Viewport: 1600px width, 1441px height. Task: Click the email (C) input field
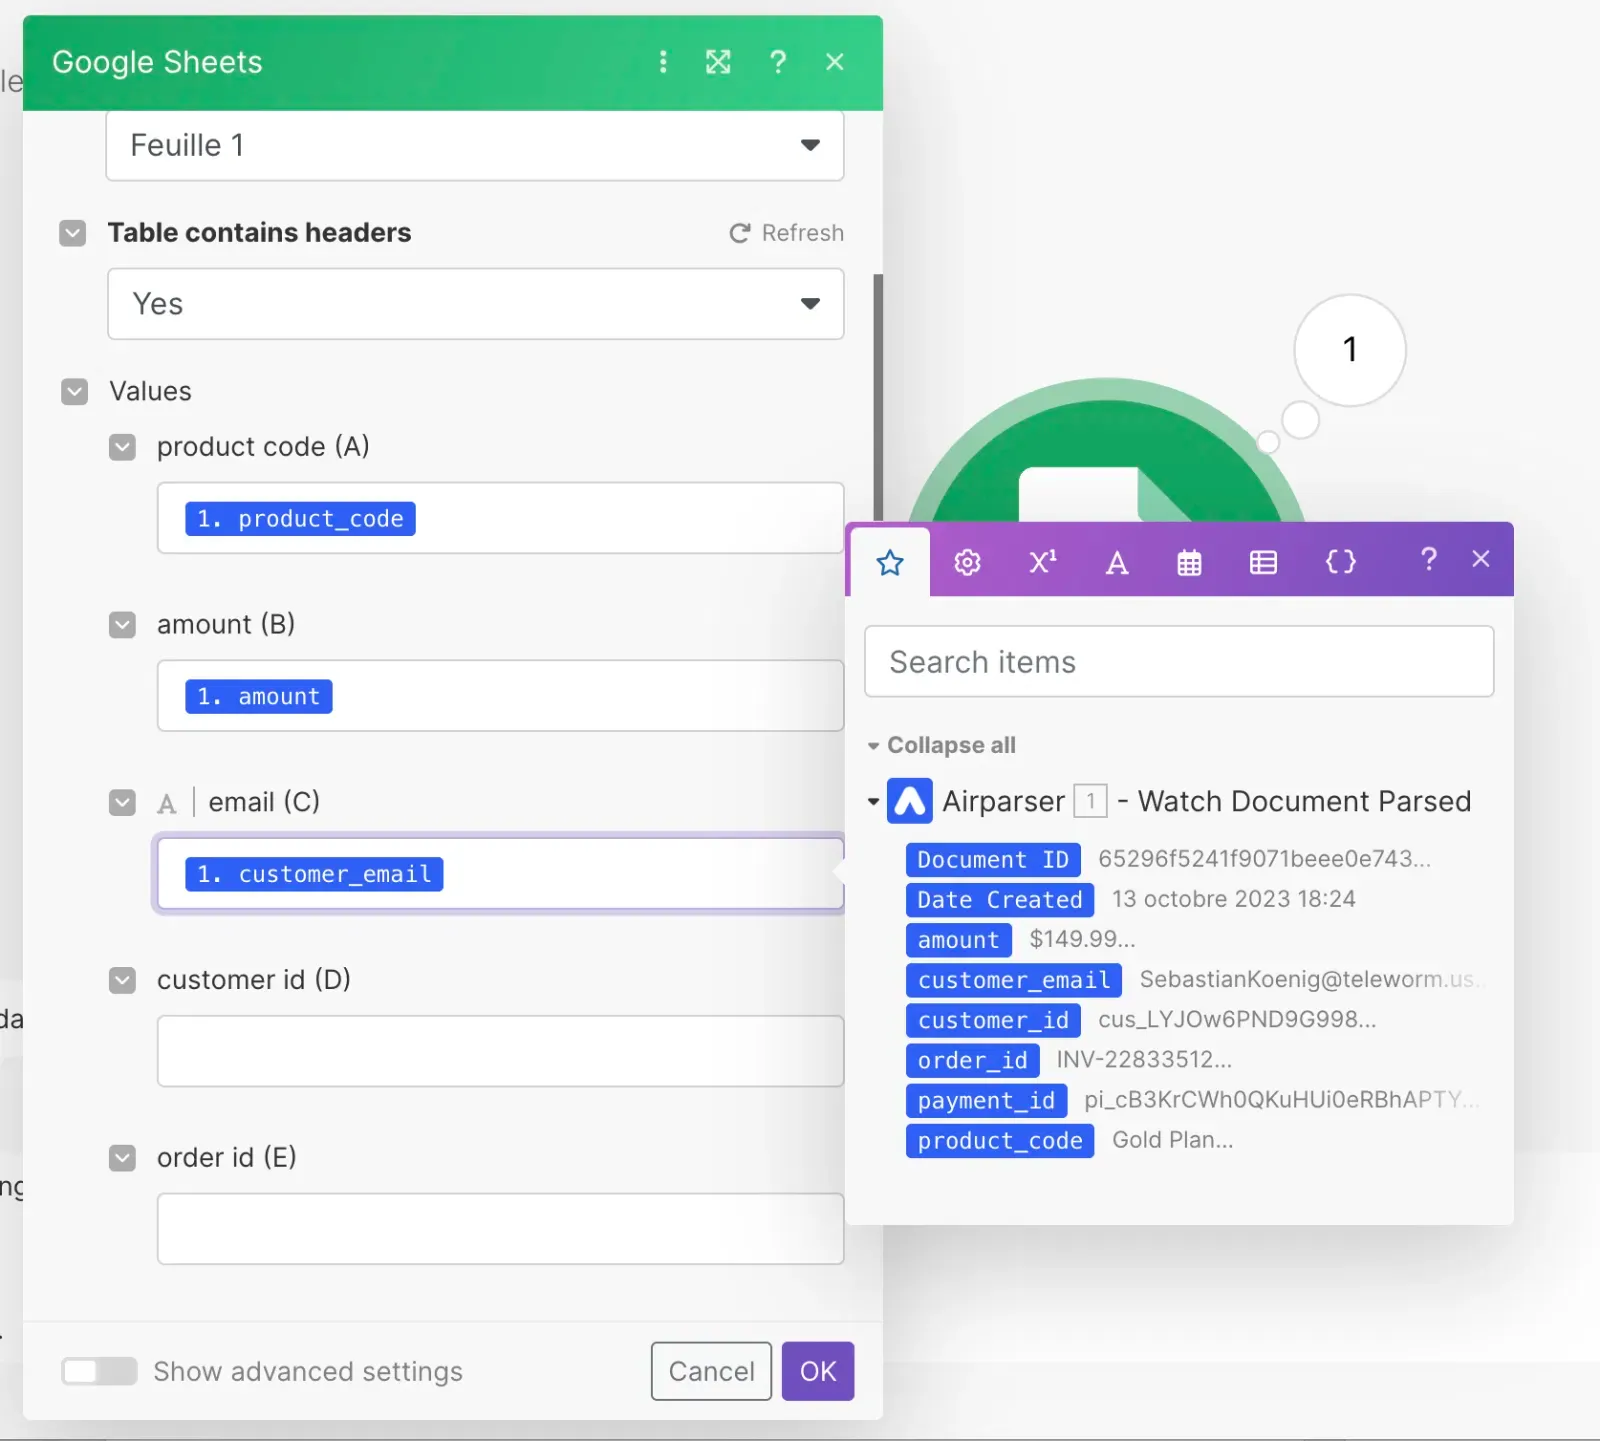[x=500, y=874]
